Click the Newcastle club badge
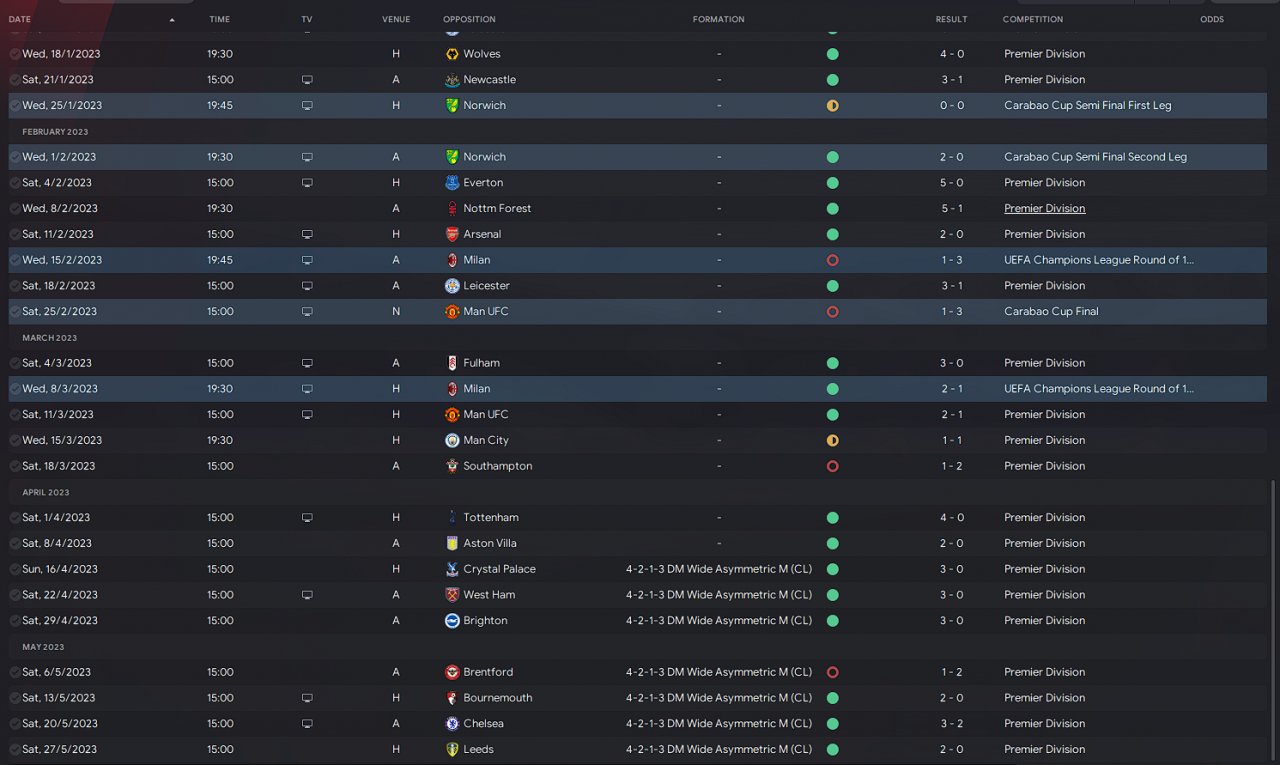Image resolution: width=1280 pixels, height=765 pixels. click(452, 80)
